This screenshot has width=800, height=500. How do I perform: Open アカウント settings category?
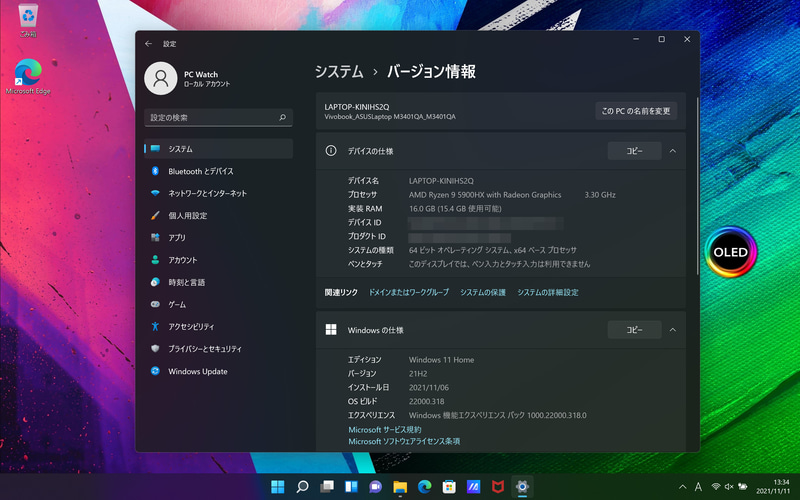[218, 260]
